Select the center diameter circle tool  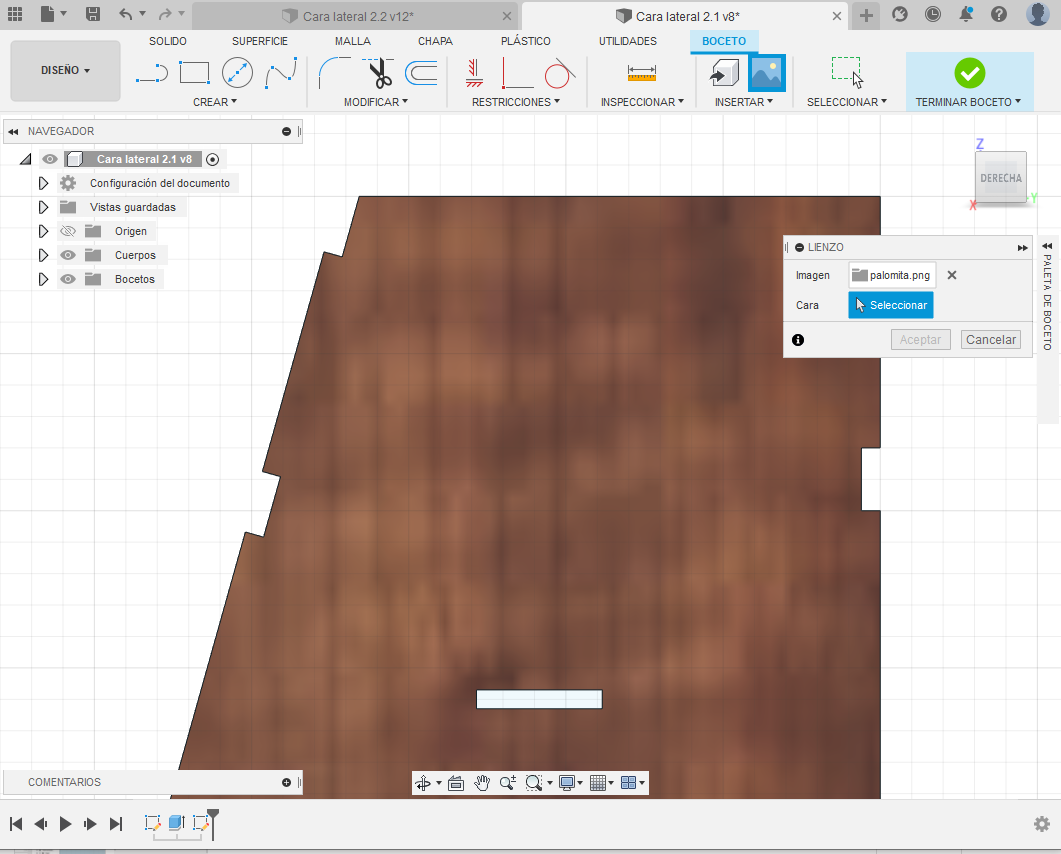[237, 73]
